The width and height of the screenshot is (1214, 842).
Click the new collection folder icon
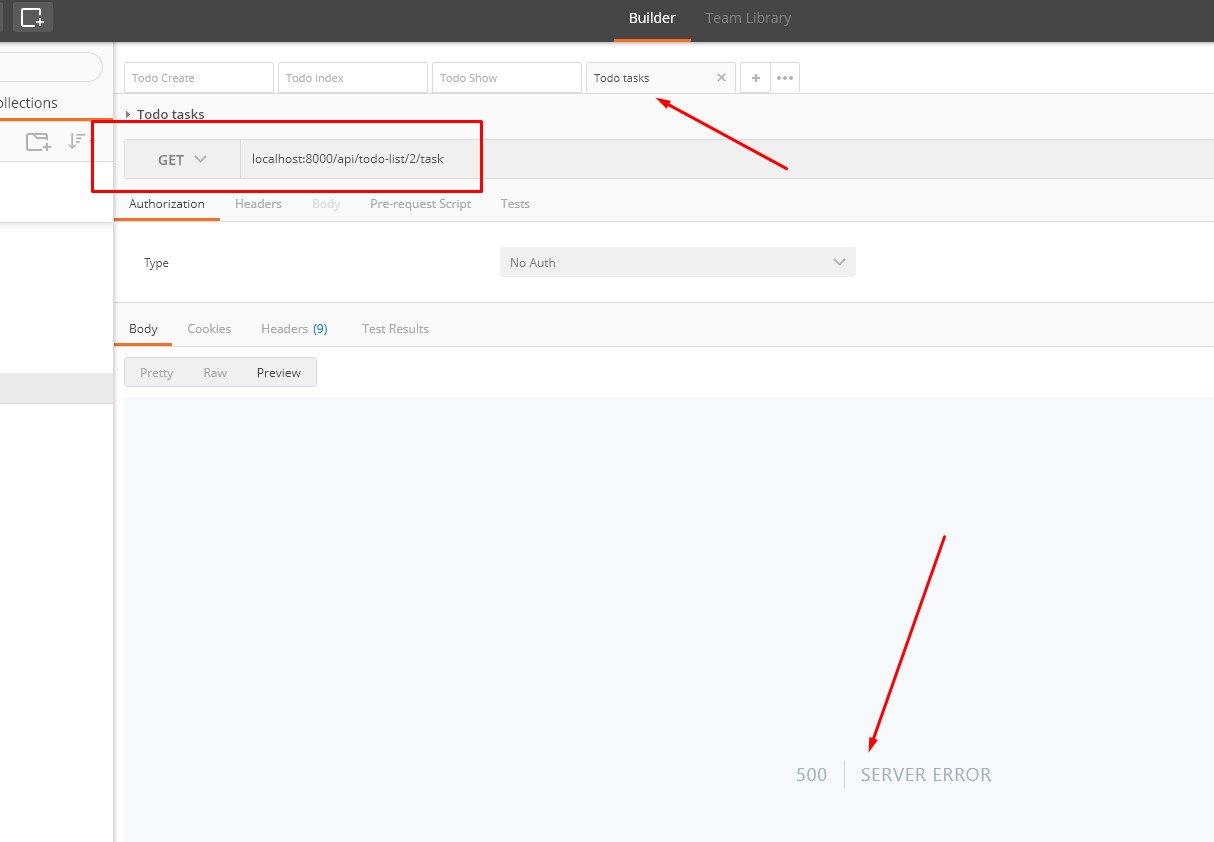tap(38, 142)
